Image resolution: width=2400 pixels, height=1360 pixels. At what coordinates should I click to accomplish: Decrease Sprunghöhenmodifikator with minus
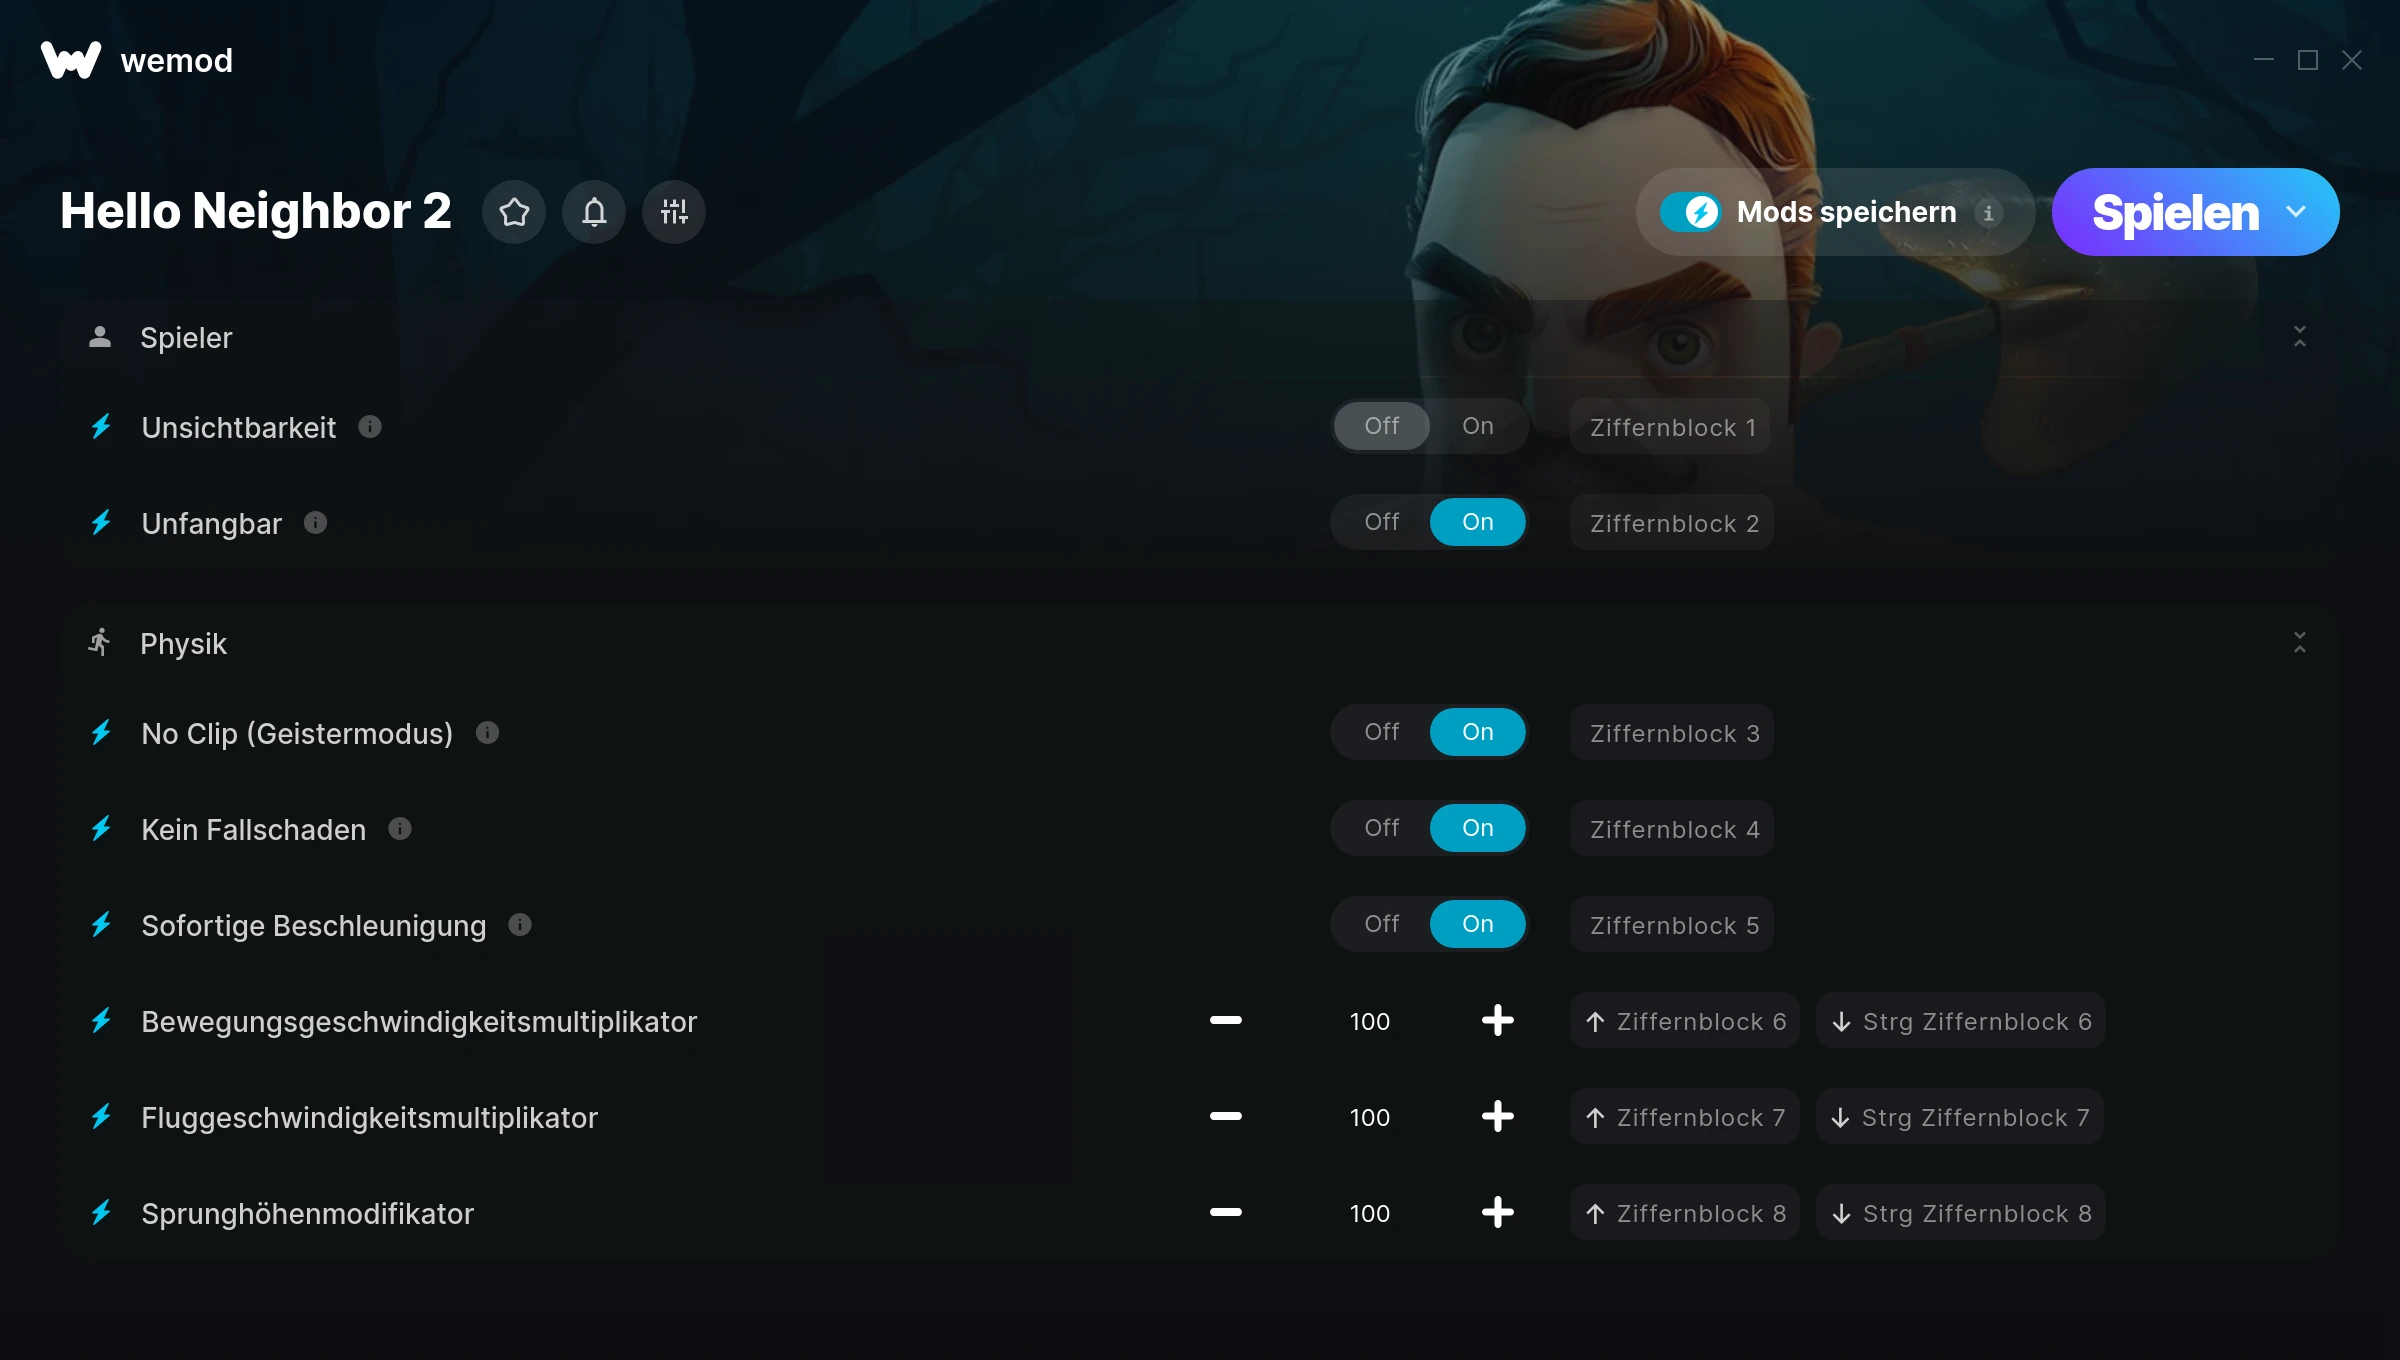[1226, 1213]
